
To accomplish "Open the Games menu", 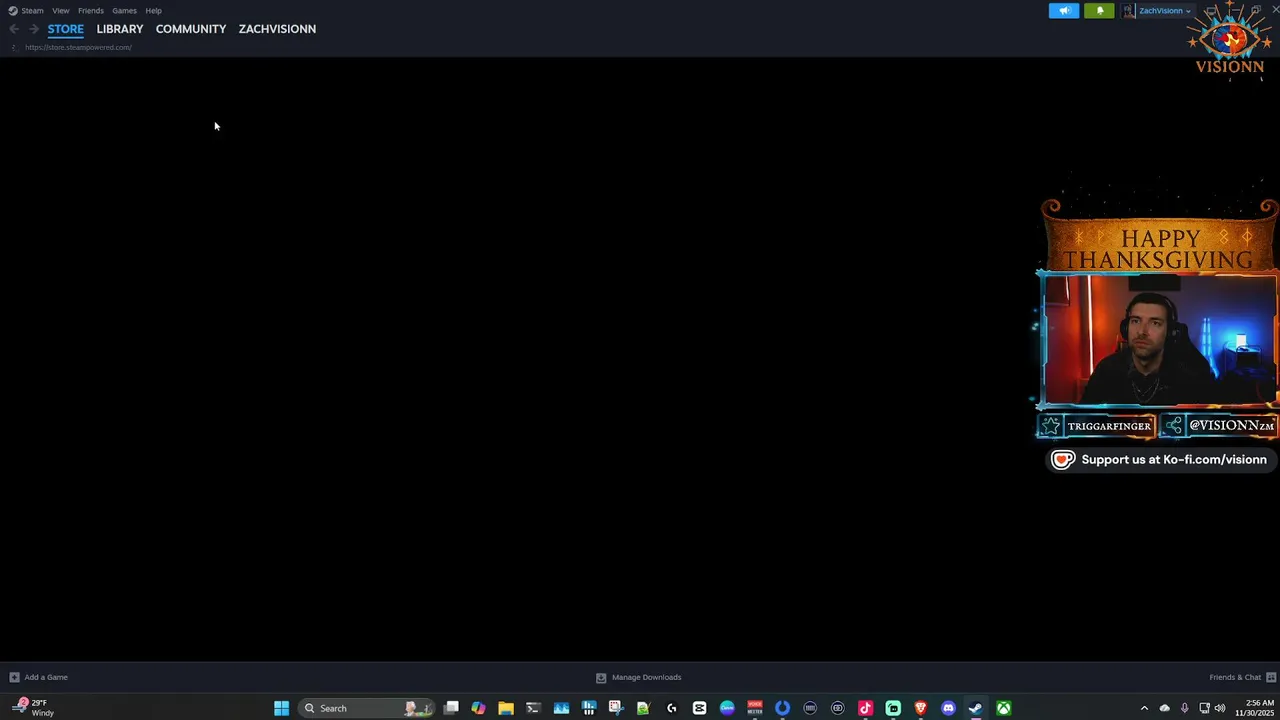I will (124, 11).
